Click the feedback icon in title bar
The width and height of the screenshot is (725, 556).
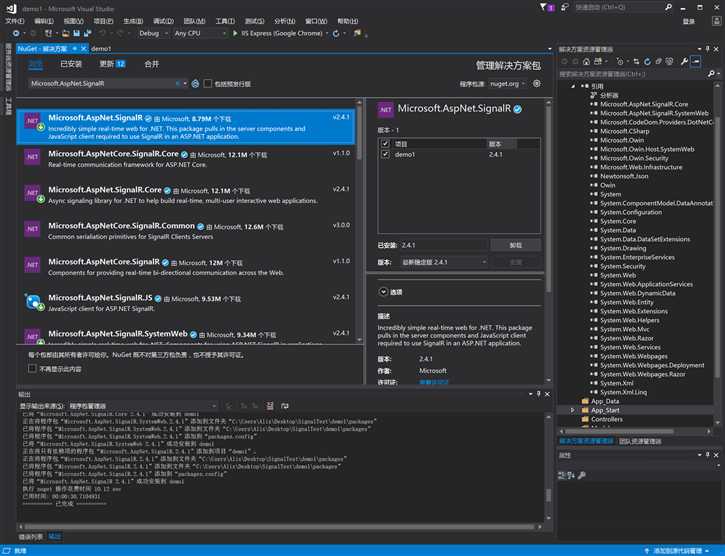pyautogui.click(x=564, y=7)
